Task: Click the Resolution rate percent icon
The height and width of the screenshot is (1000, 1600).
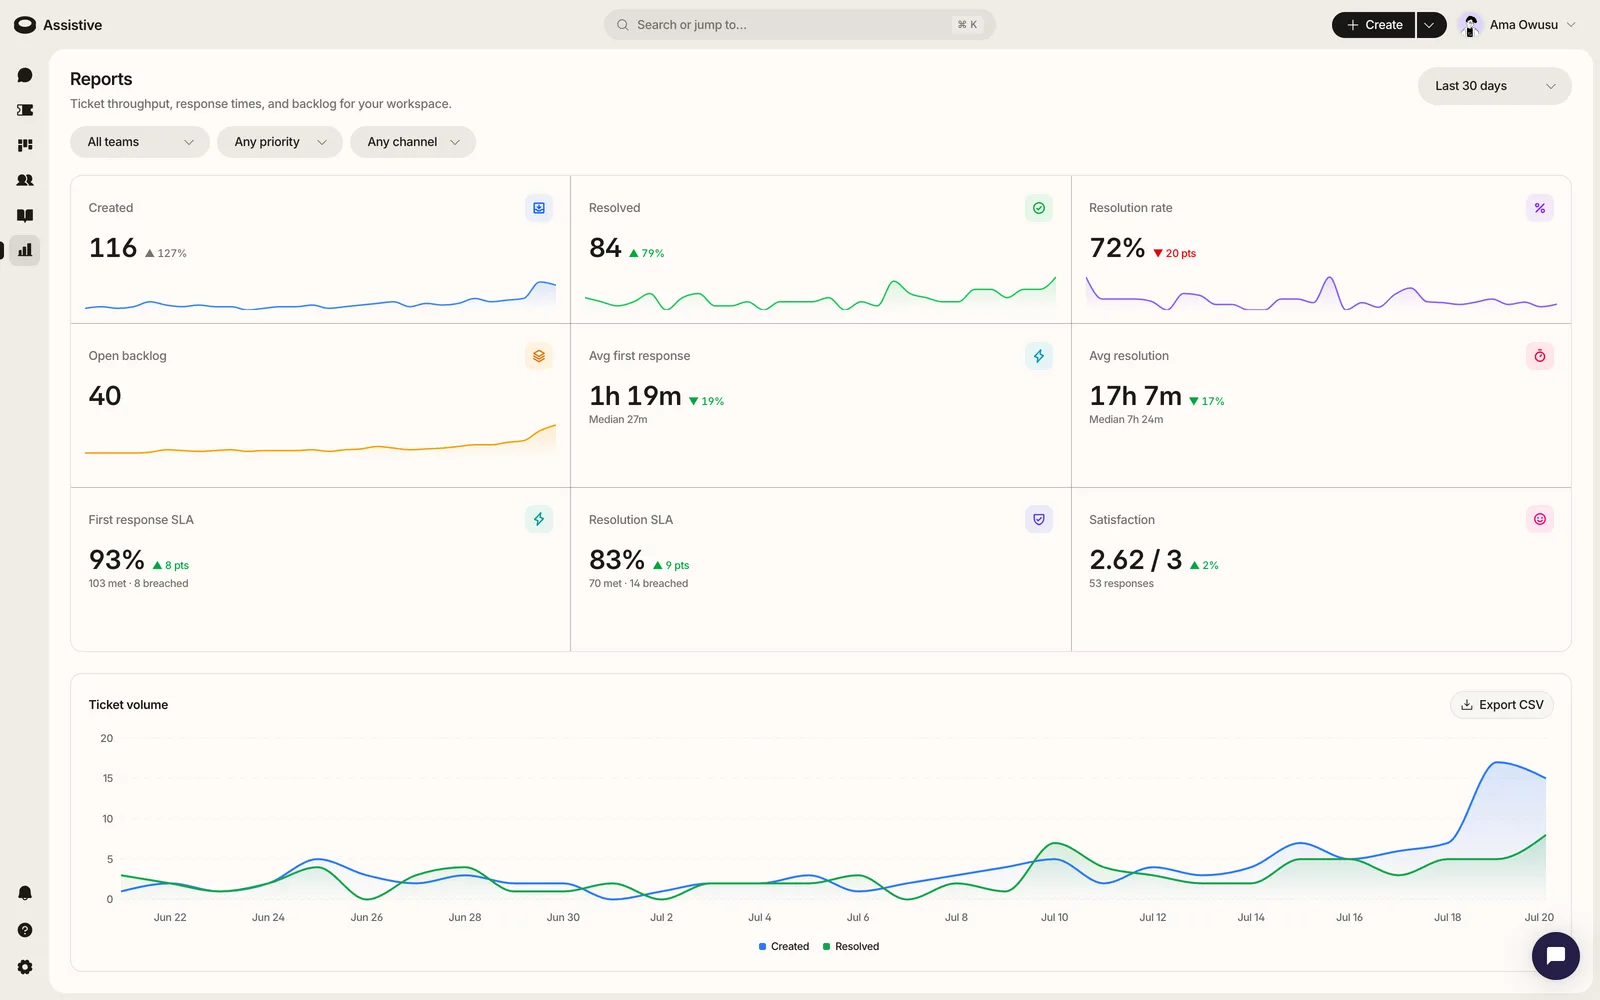Action: [1540, 208]
